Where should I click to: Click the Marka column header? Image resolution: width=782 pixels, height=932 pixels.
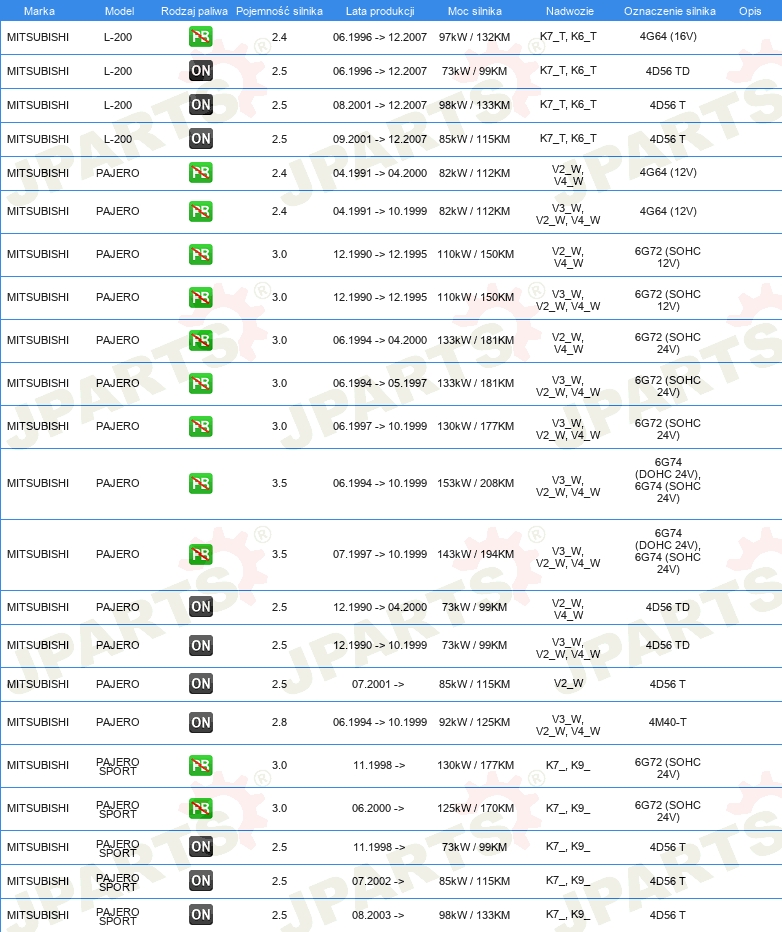coord(39,11)
